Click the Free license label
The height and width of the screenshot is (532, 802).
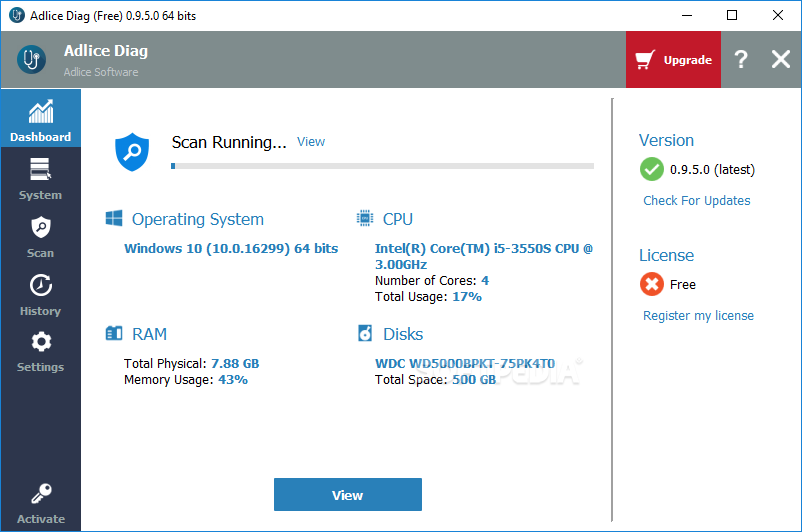pos(683,284)
